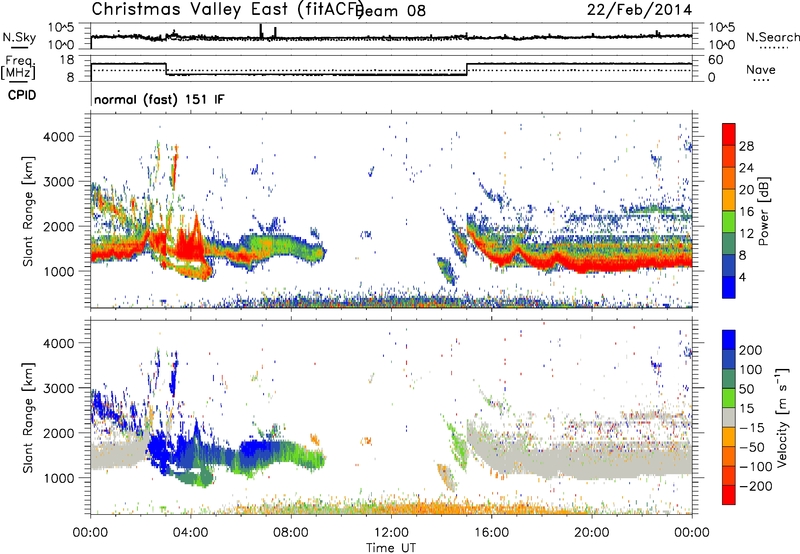800x554 pixels.
Task: Click the 'N.Sky' legend label
Action: click(x=19, y=37)
